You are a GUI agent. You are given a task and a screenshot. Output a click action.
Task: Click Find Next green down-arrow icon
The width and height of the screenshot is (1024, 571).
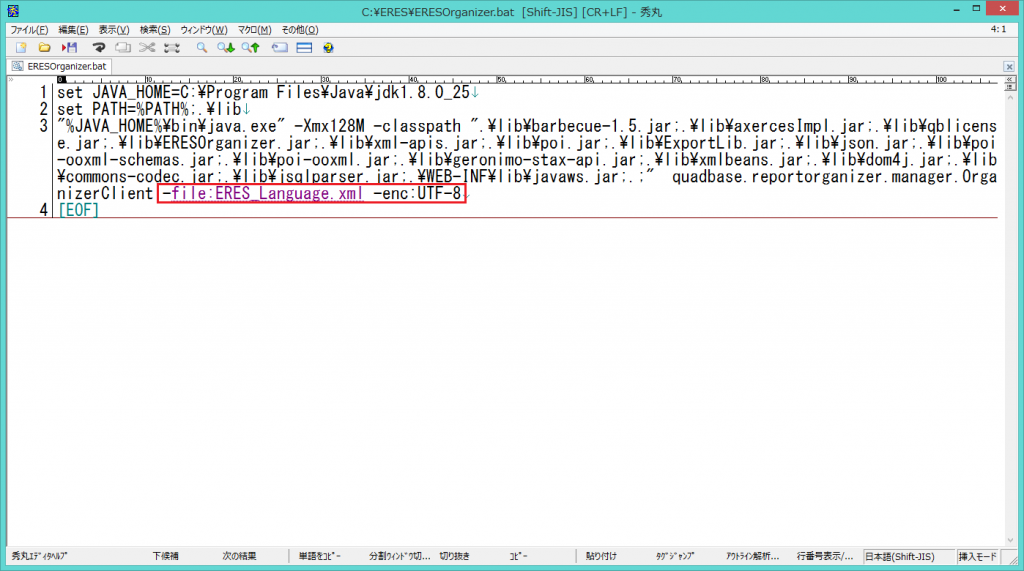click(x=227, y=47)
